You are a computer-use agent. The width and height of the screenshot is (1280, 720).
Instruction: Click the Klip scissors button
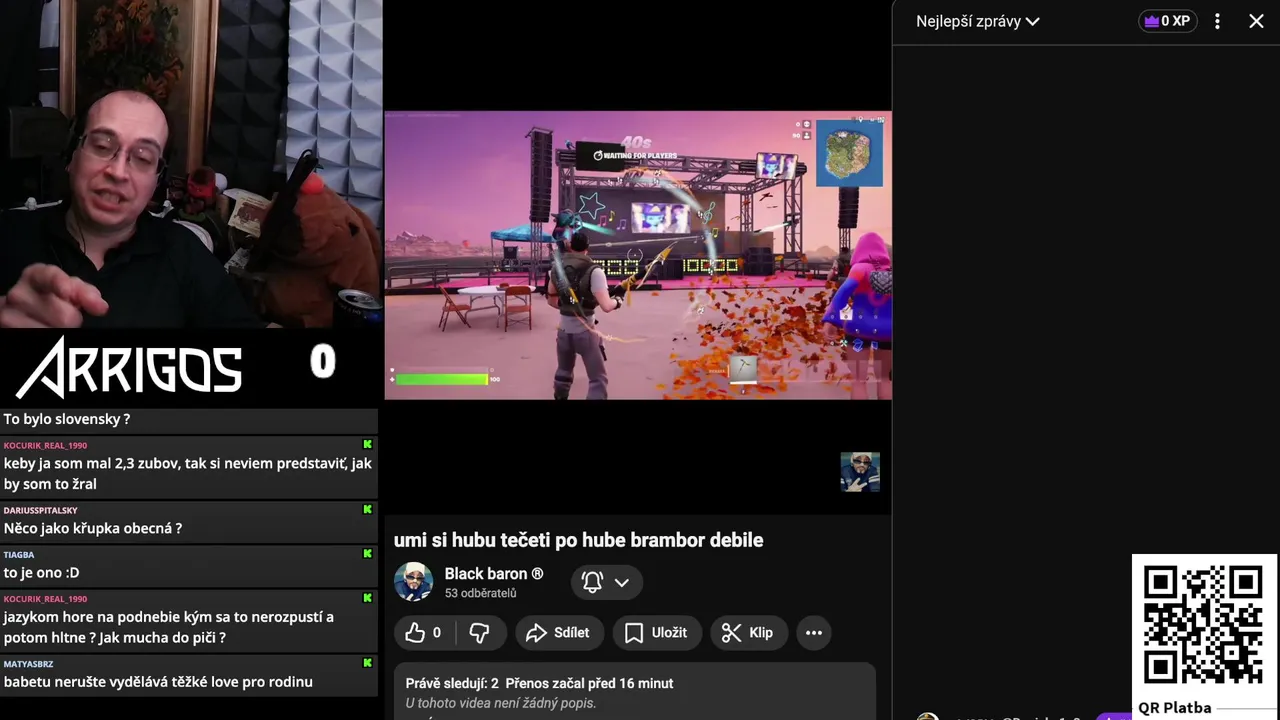pos(748,632)
